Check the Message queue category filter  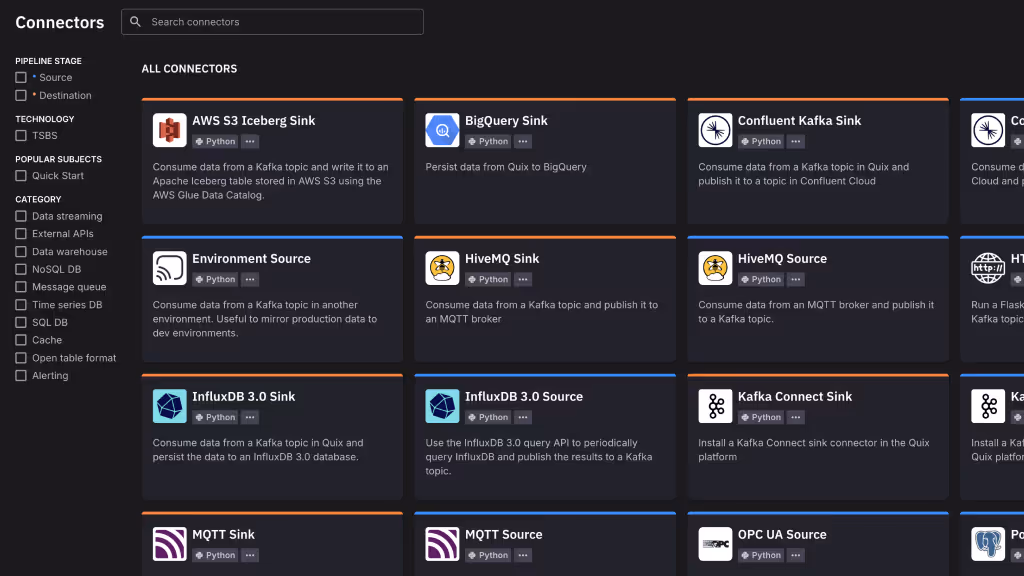point(21,287)
